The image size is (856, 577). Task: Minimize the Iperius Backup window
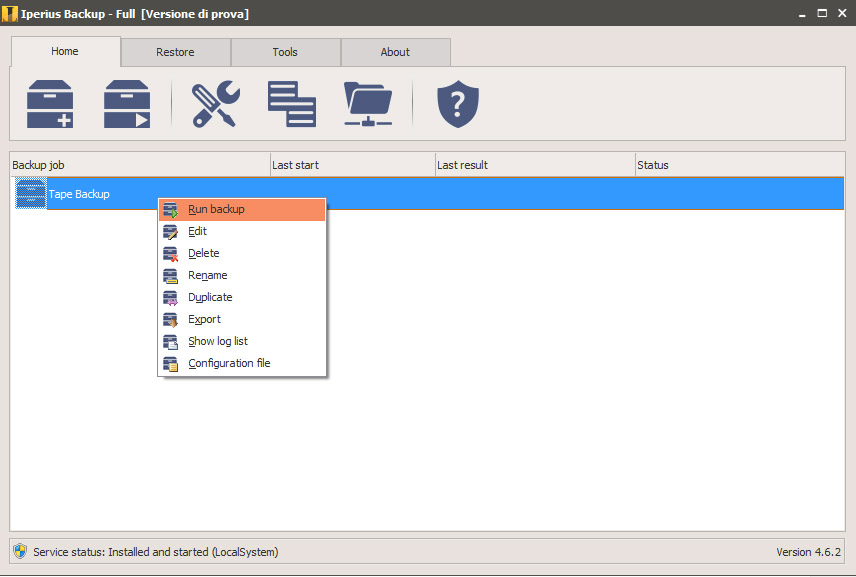pyautogui.click(x=802, y=14)
